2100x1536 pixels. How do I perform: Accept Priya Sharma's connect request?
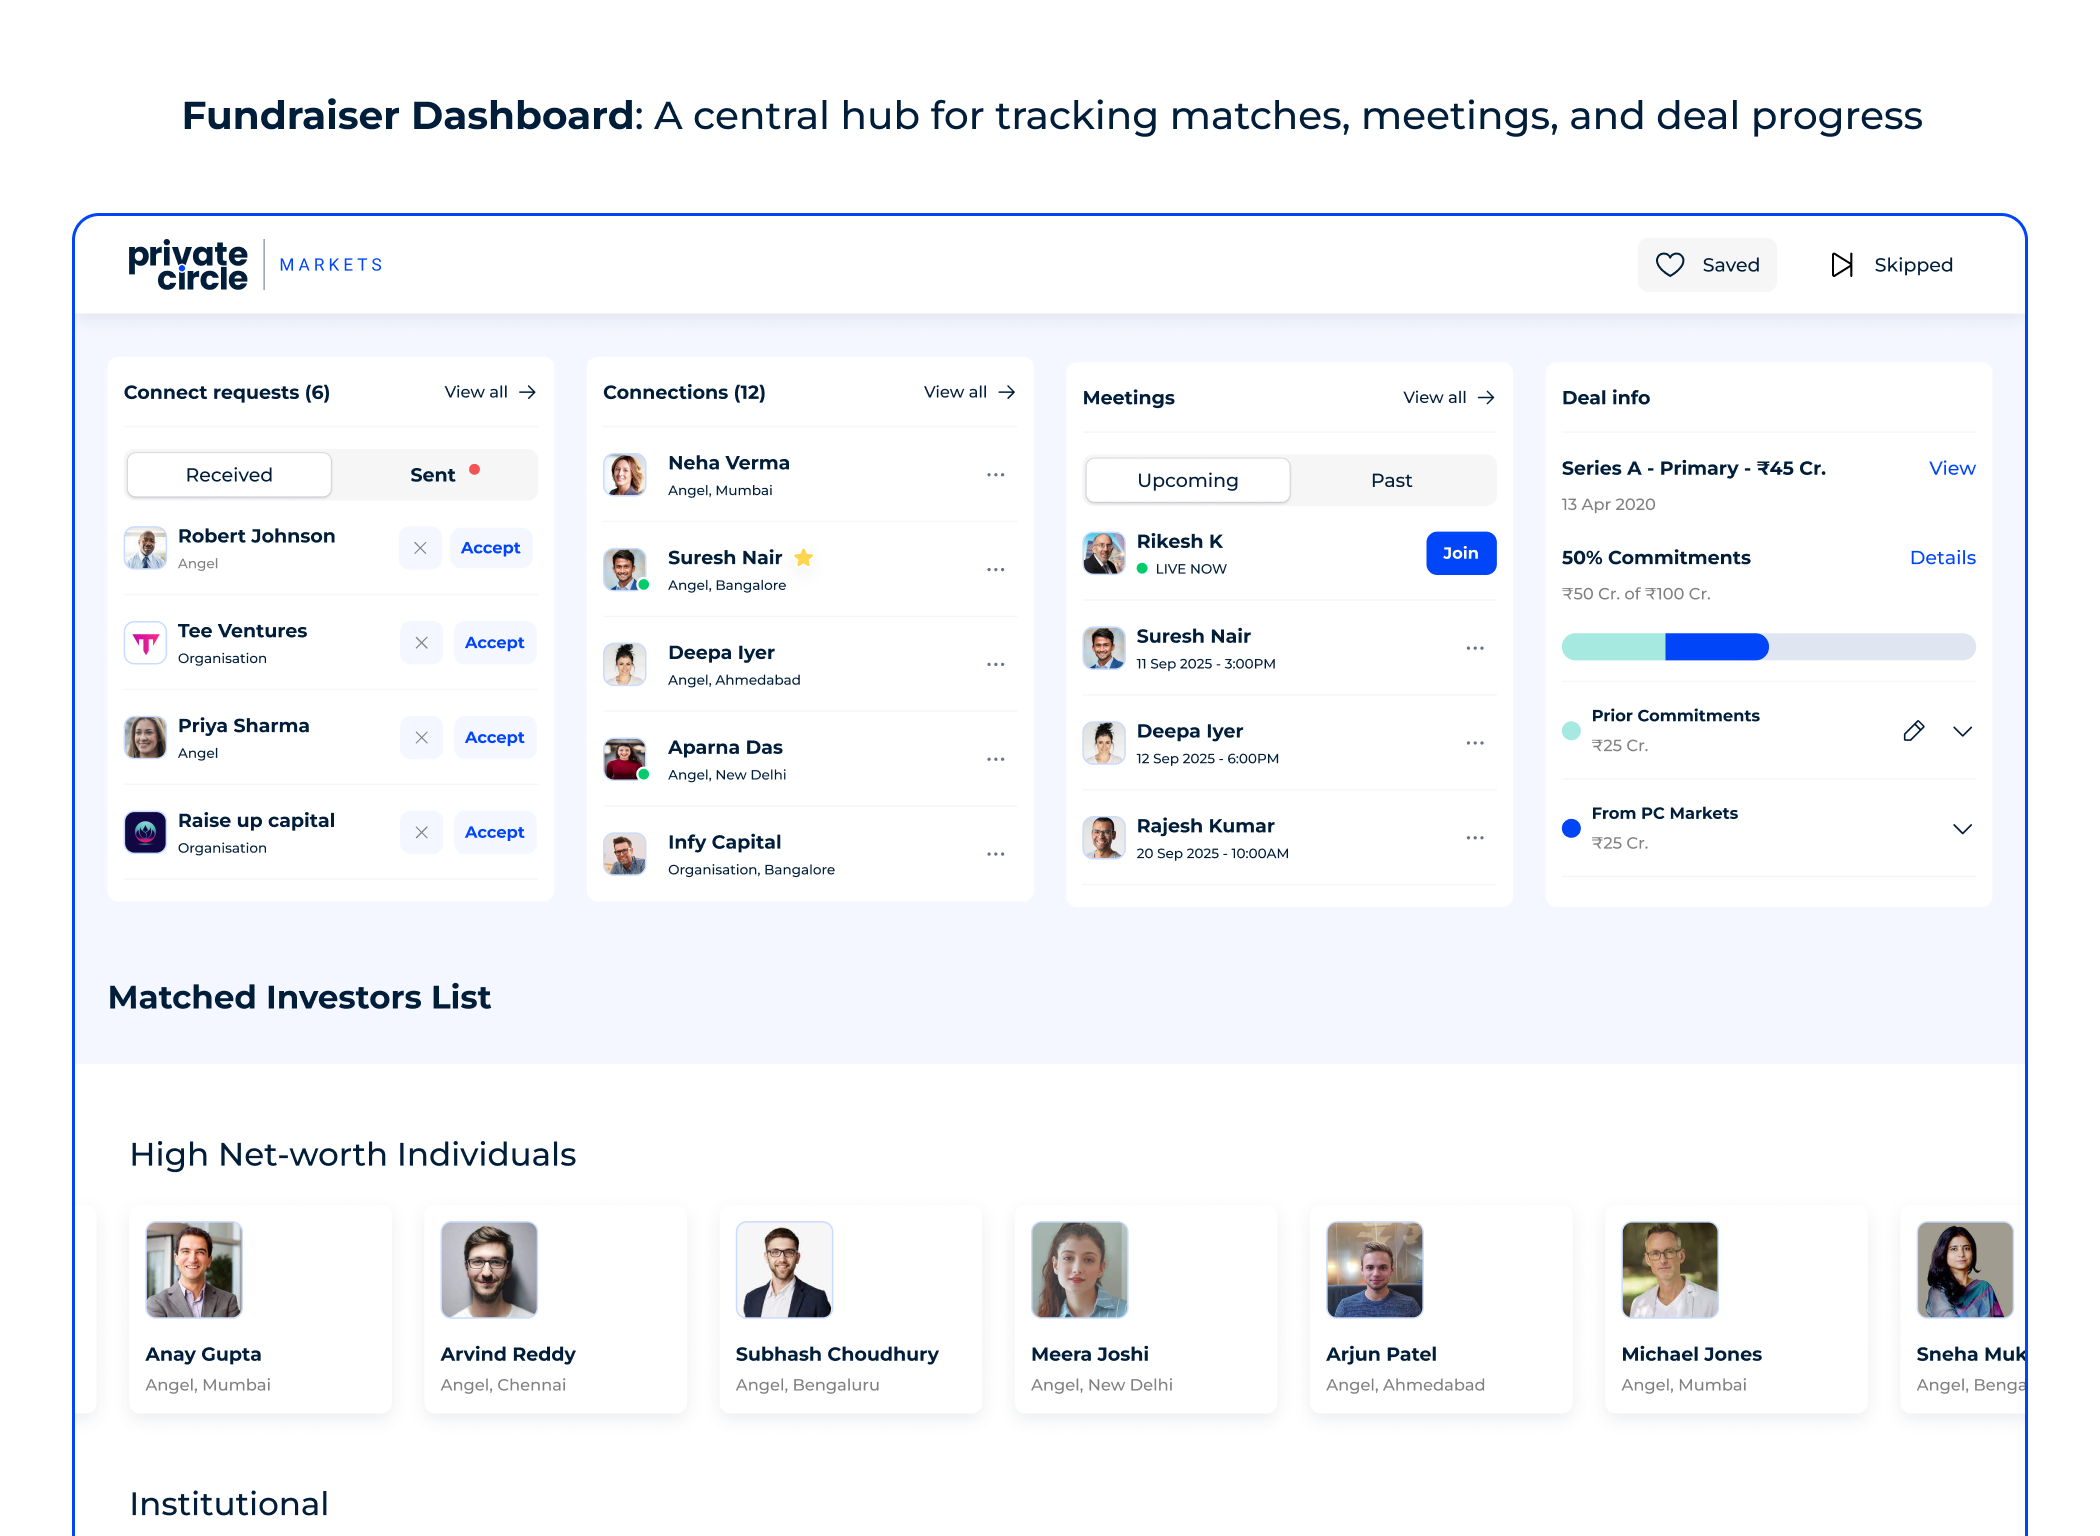pos(494,738)
